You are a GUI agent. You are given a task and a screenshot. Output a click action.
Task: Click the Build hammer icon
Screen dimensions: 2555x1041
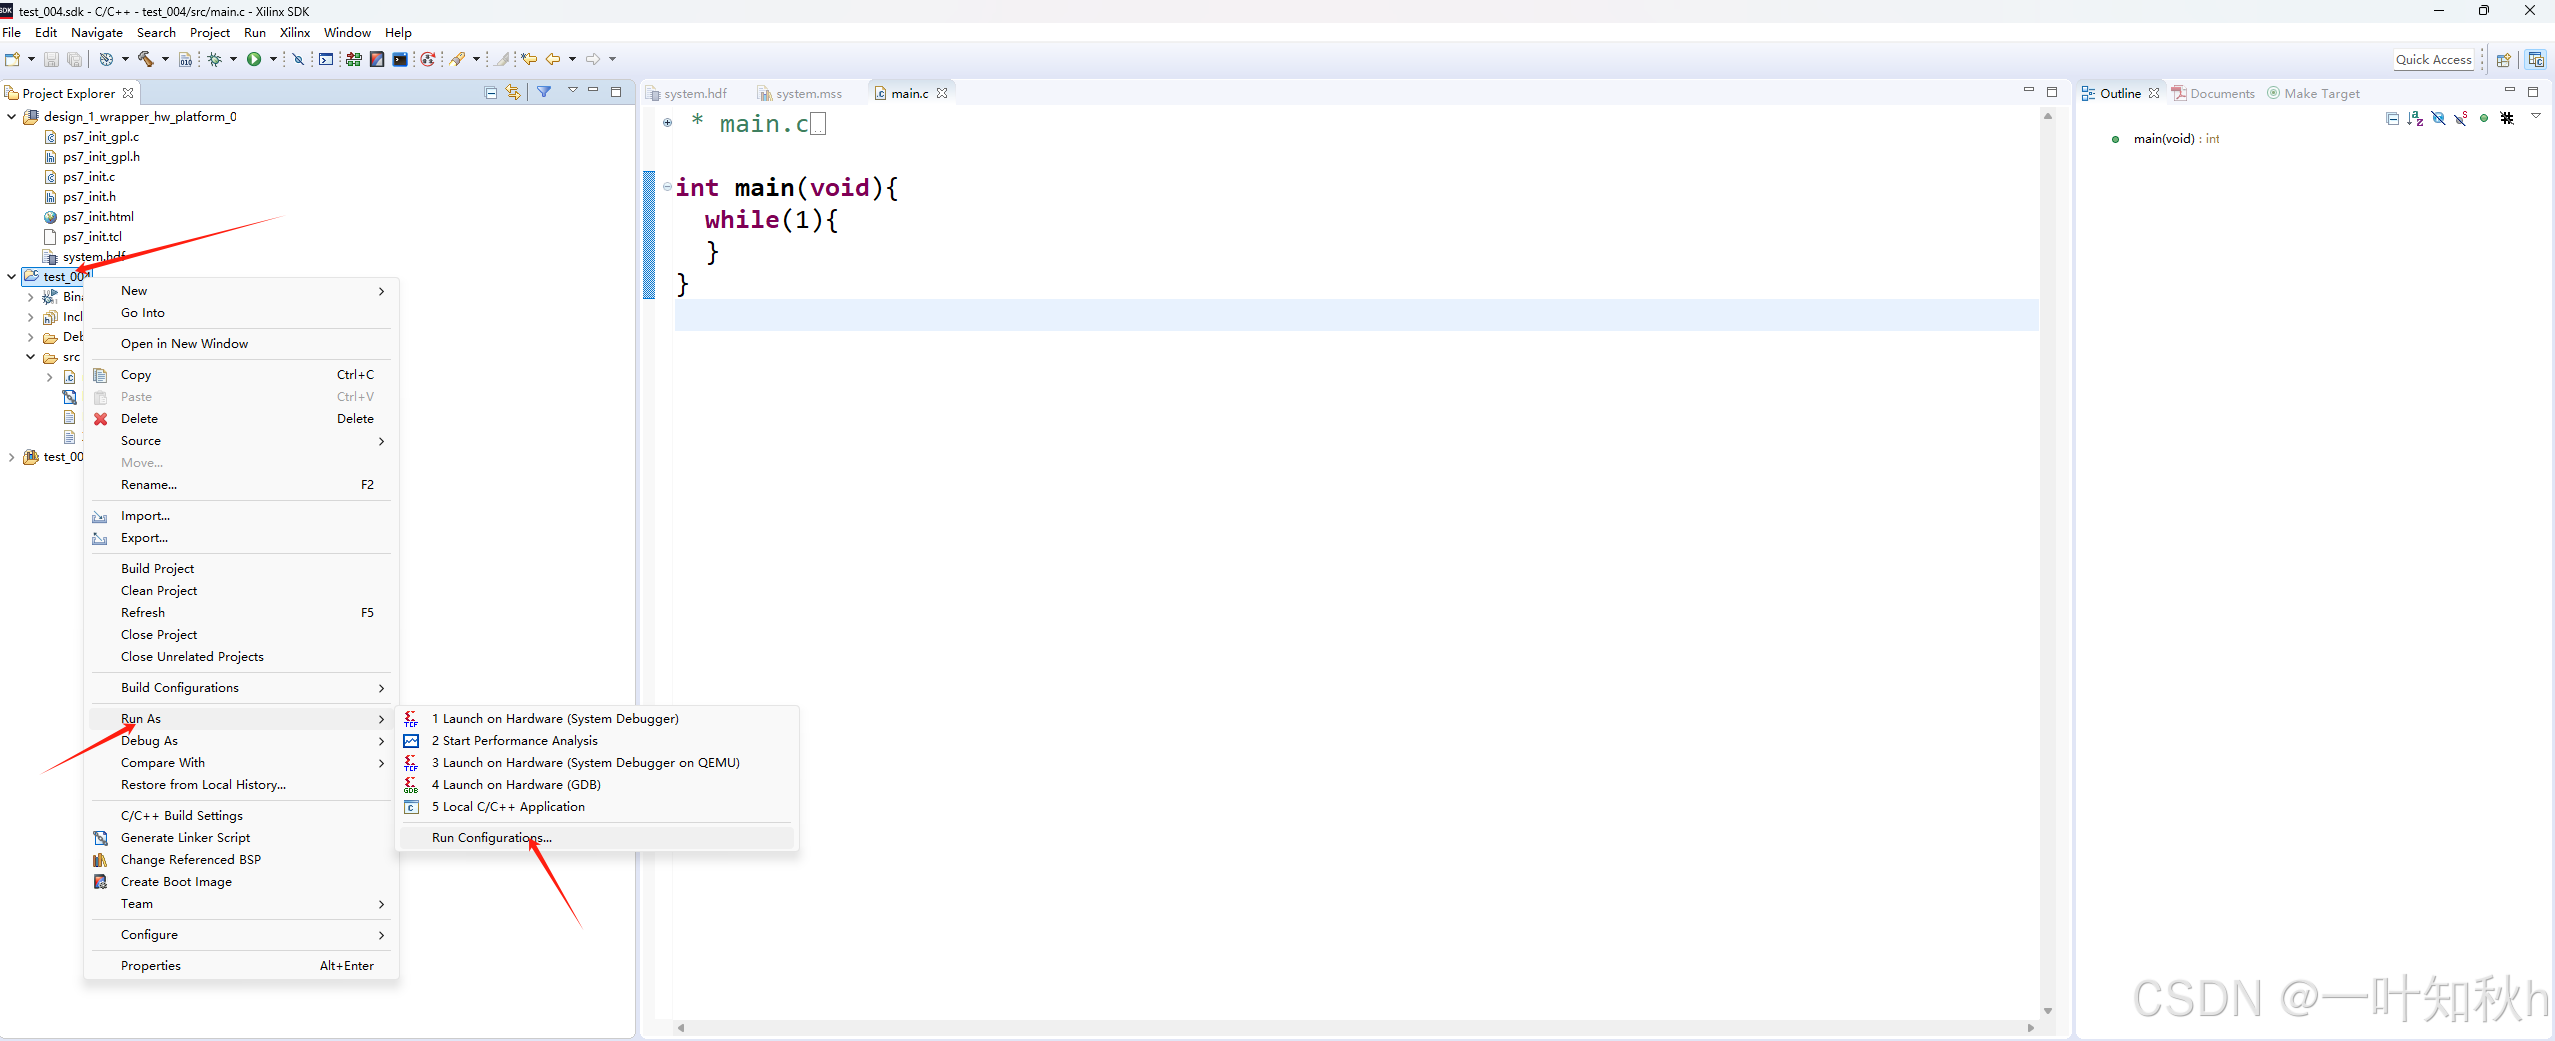[146, 59]
